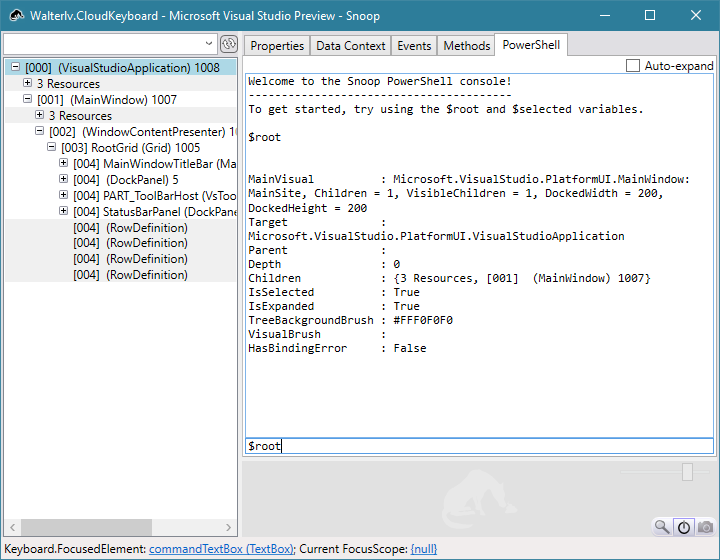720x560 pixels.
Task: Open the filter combo box dropdown
Action: [209, 44]
